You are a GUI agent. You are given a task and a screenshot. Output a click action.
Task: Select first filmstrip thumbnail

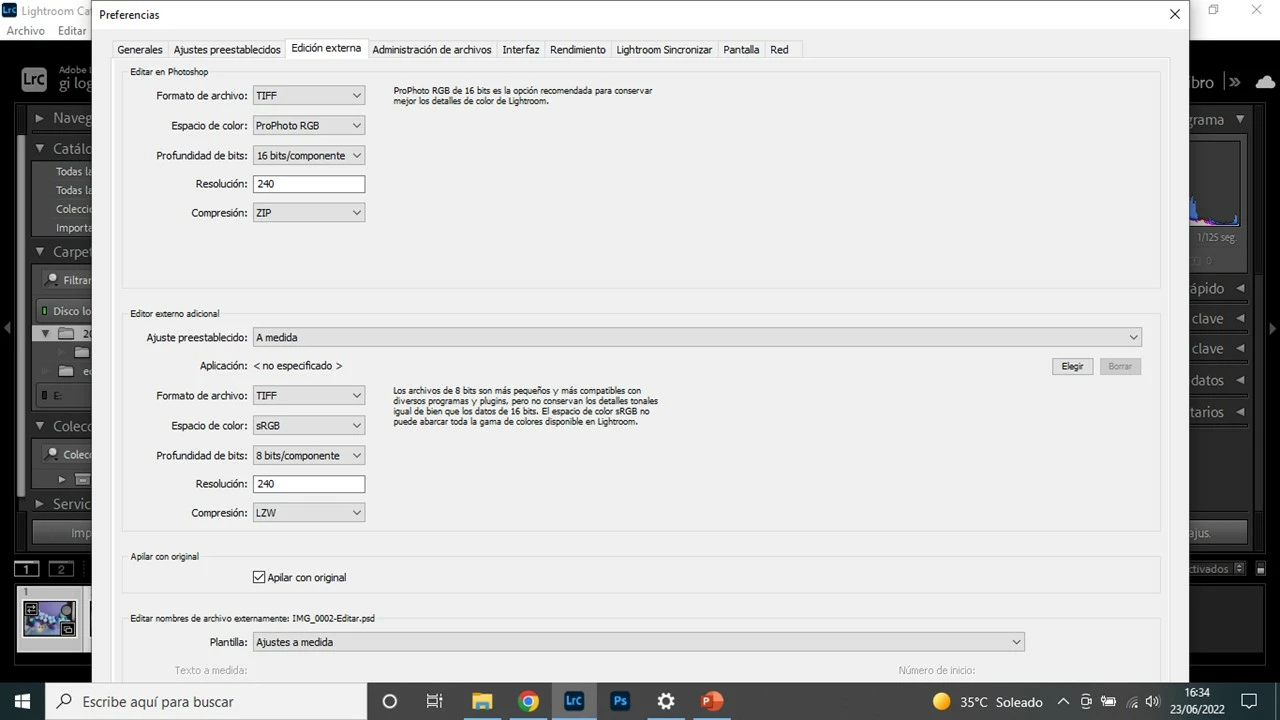click(50, 619)
